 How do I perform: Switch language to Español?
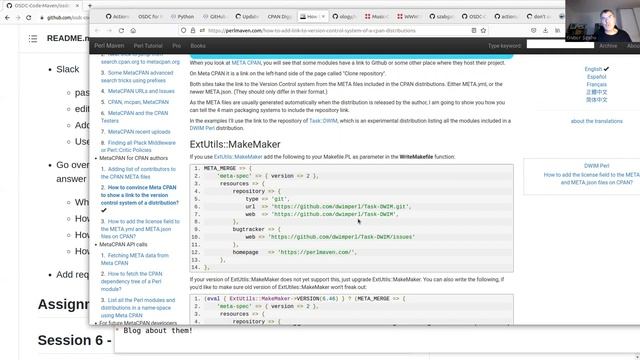tap(596, 77)
